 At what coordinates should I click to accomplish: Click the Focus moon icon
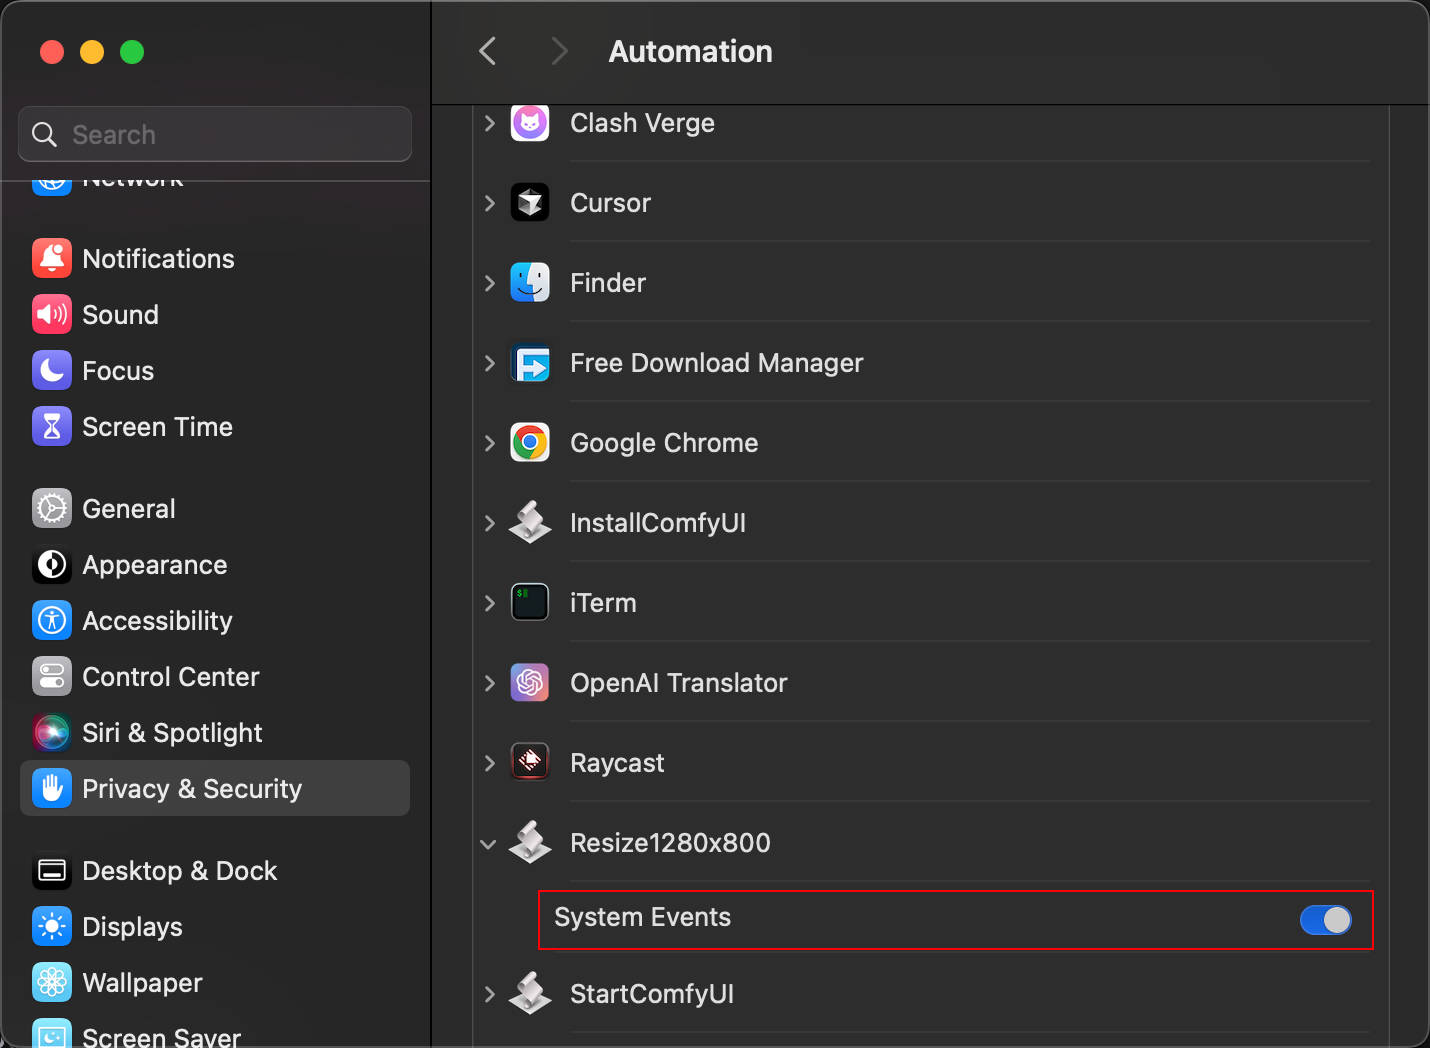coord(52,371)
